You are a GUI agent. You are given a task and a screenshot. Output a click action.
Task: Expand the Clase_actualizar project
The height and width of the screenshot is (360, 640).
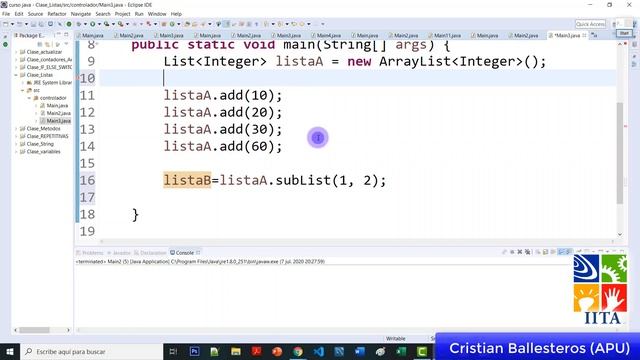(16, 52)
